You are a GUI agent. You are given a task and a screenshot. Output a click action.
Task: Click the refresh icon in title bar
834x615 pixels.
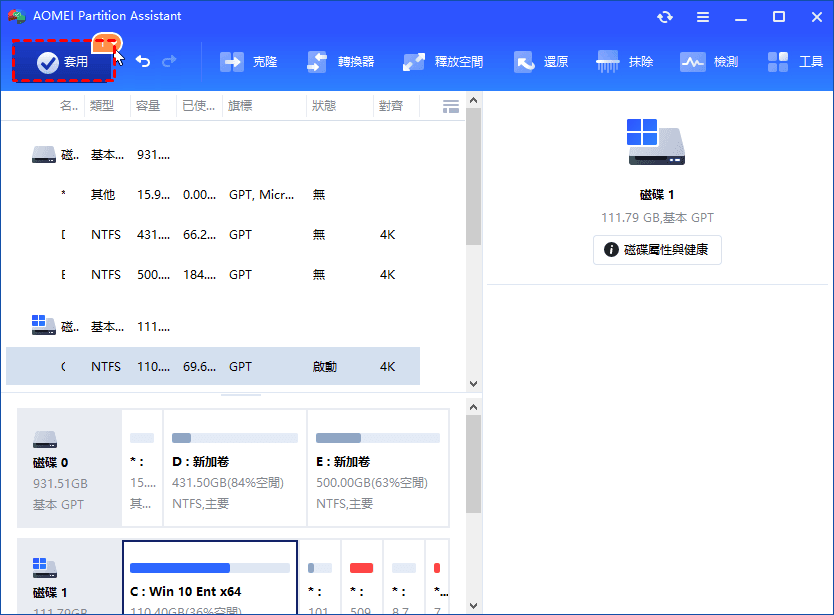click(x=665, y=17)
